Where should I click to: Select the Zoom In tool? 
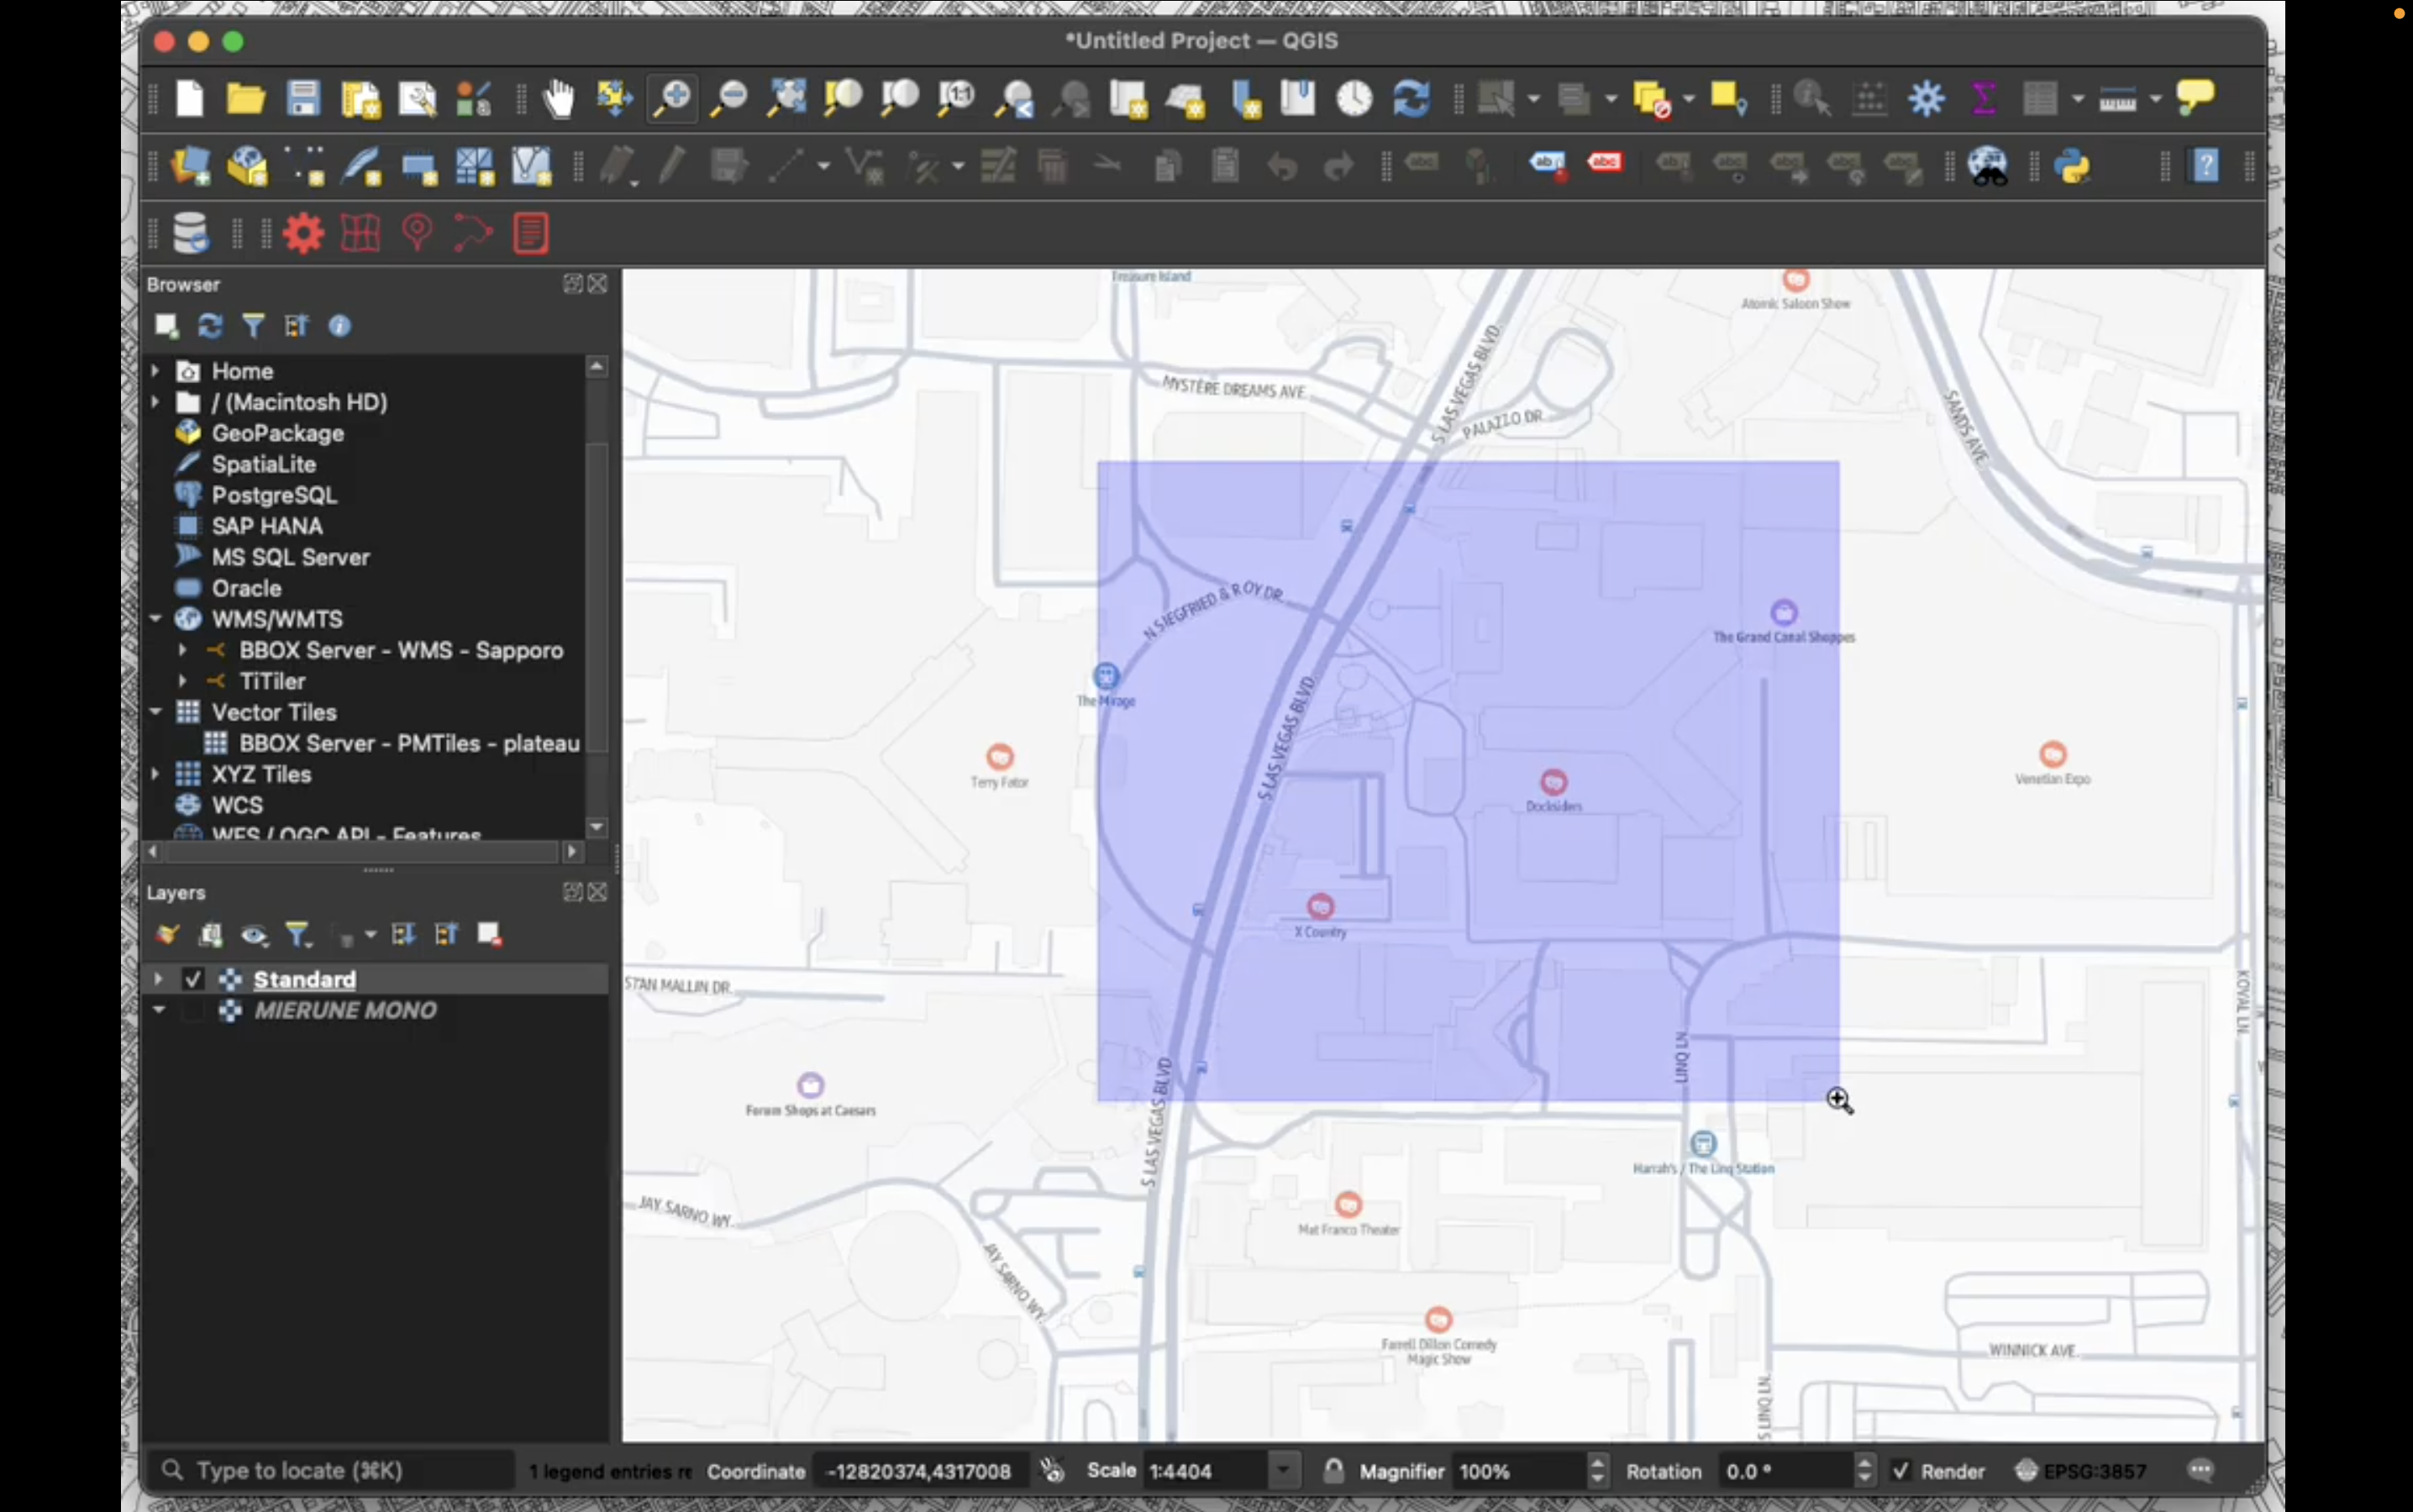click(x=672, y=98)
